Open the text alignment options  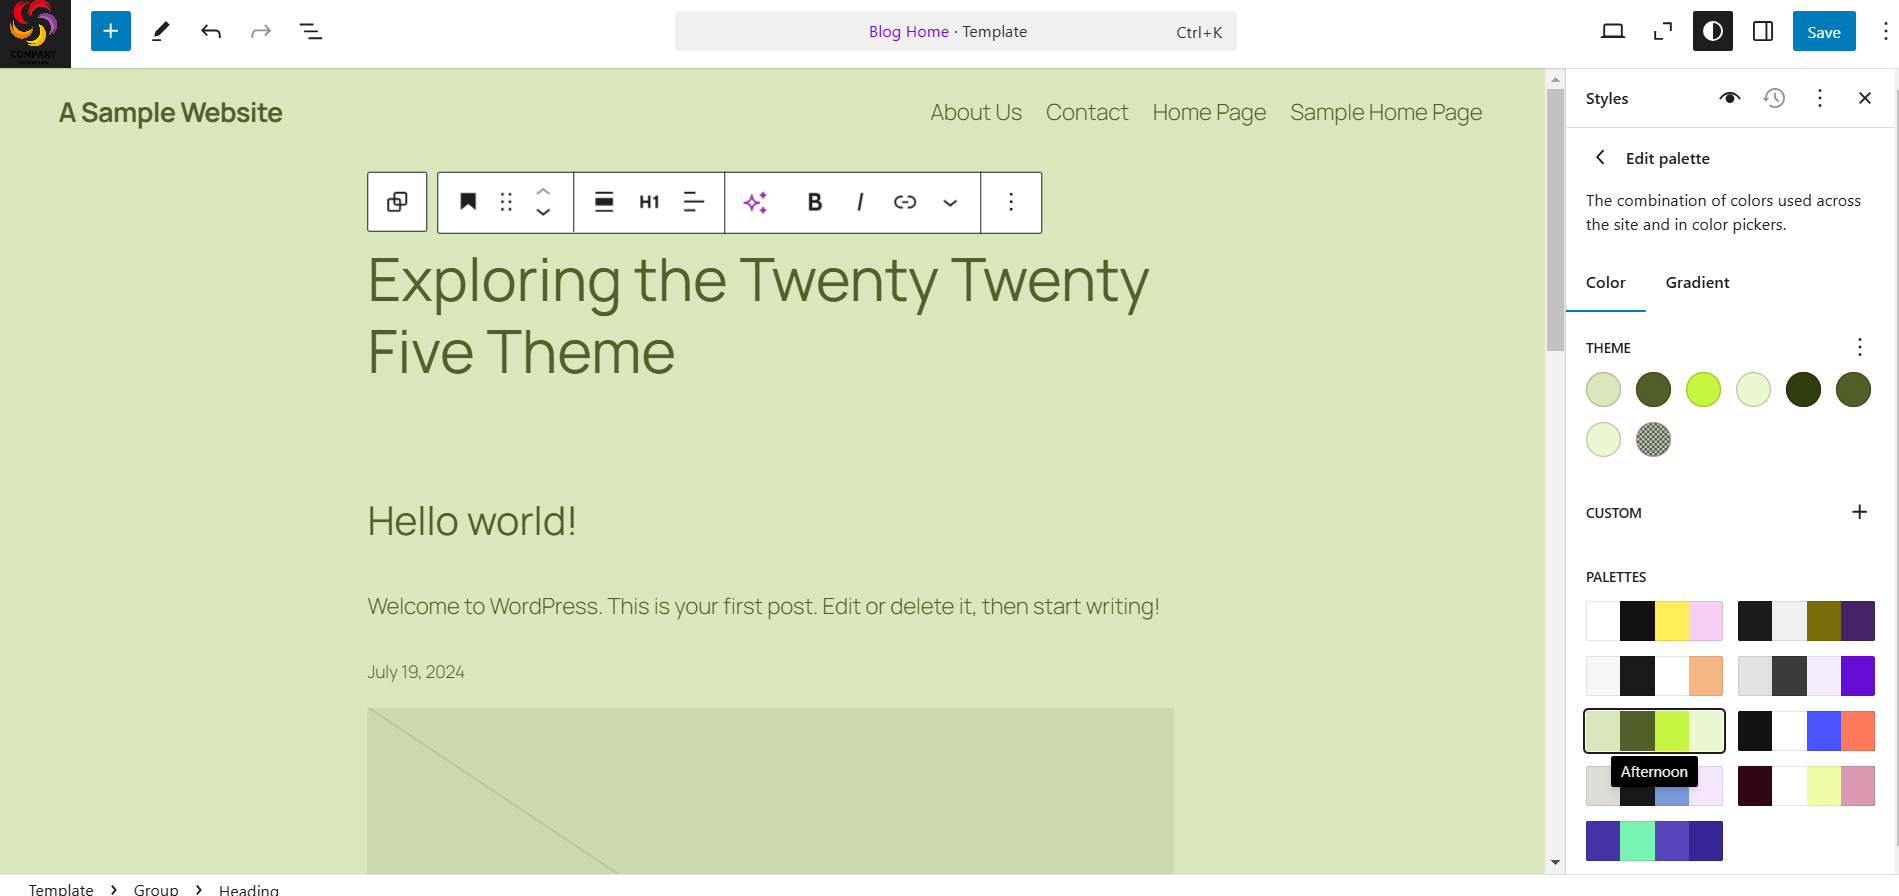click(x=694, y=202)
